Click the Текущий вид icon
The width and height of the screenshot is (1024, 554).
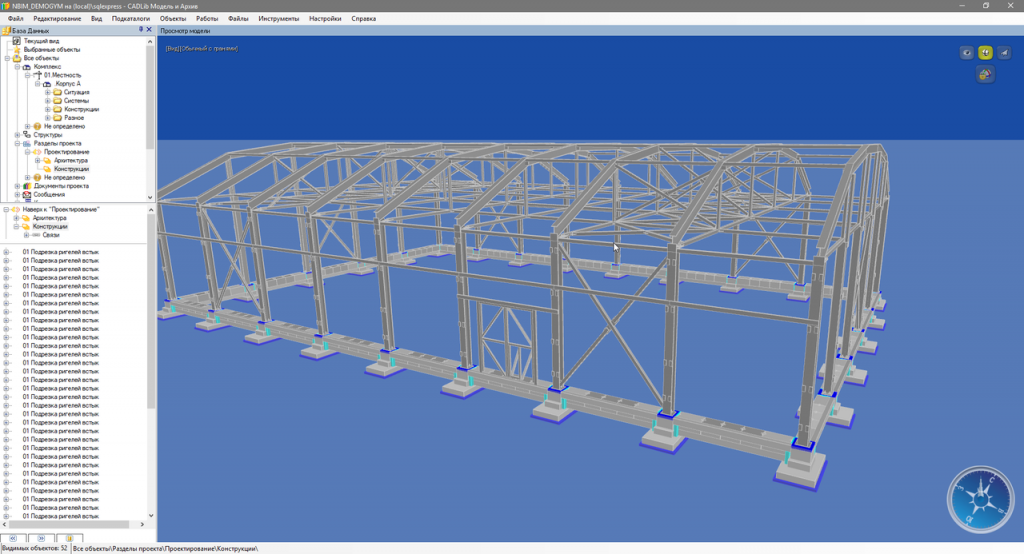pos(17,41)
